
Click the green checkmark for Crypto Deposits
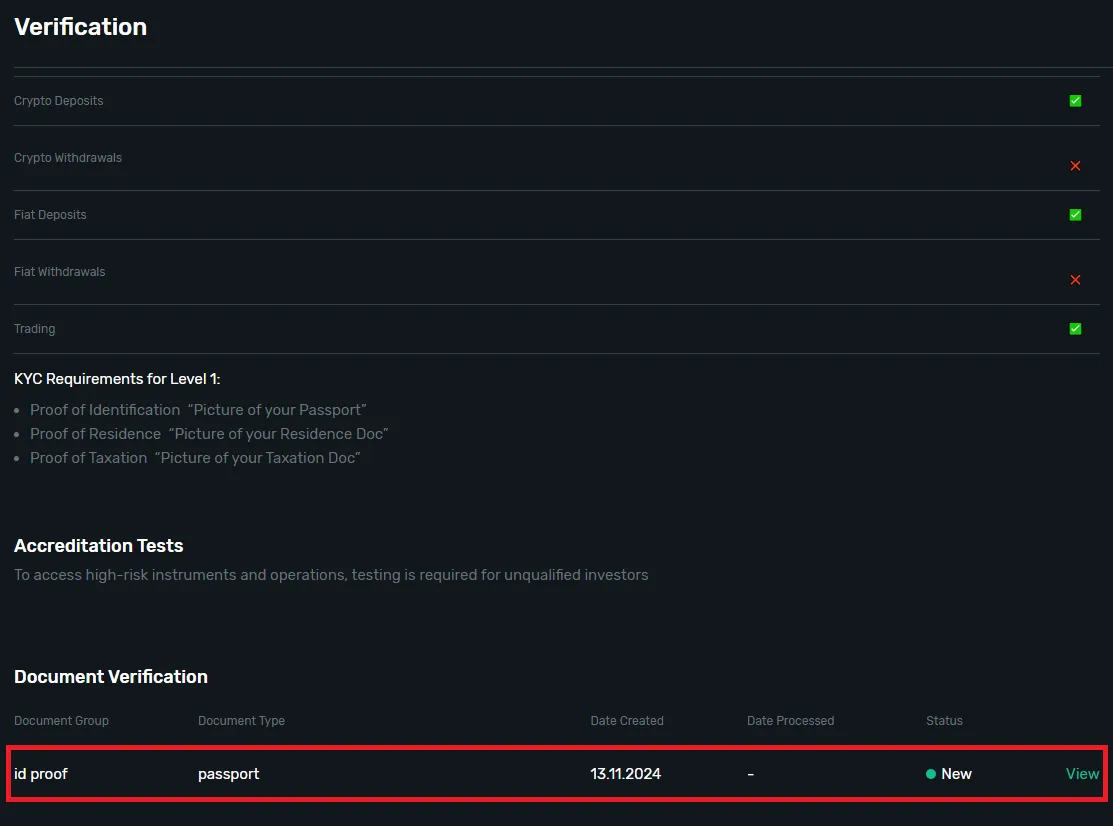point(1075,101)
